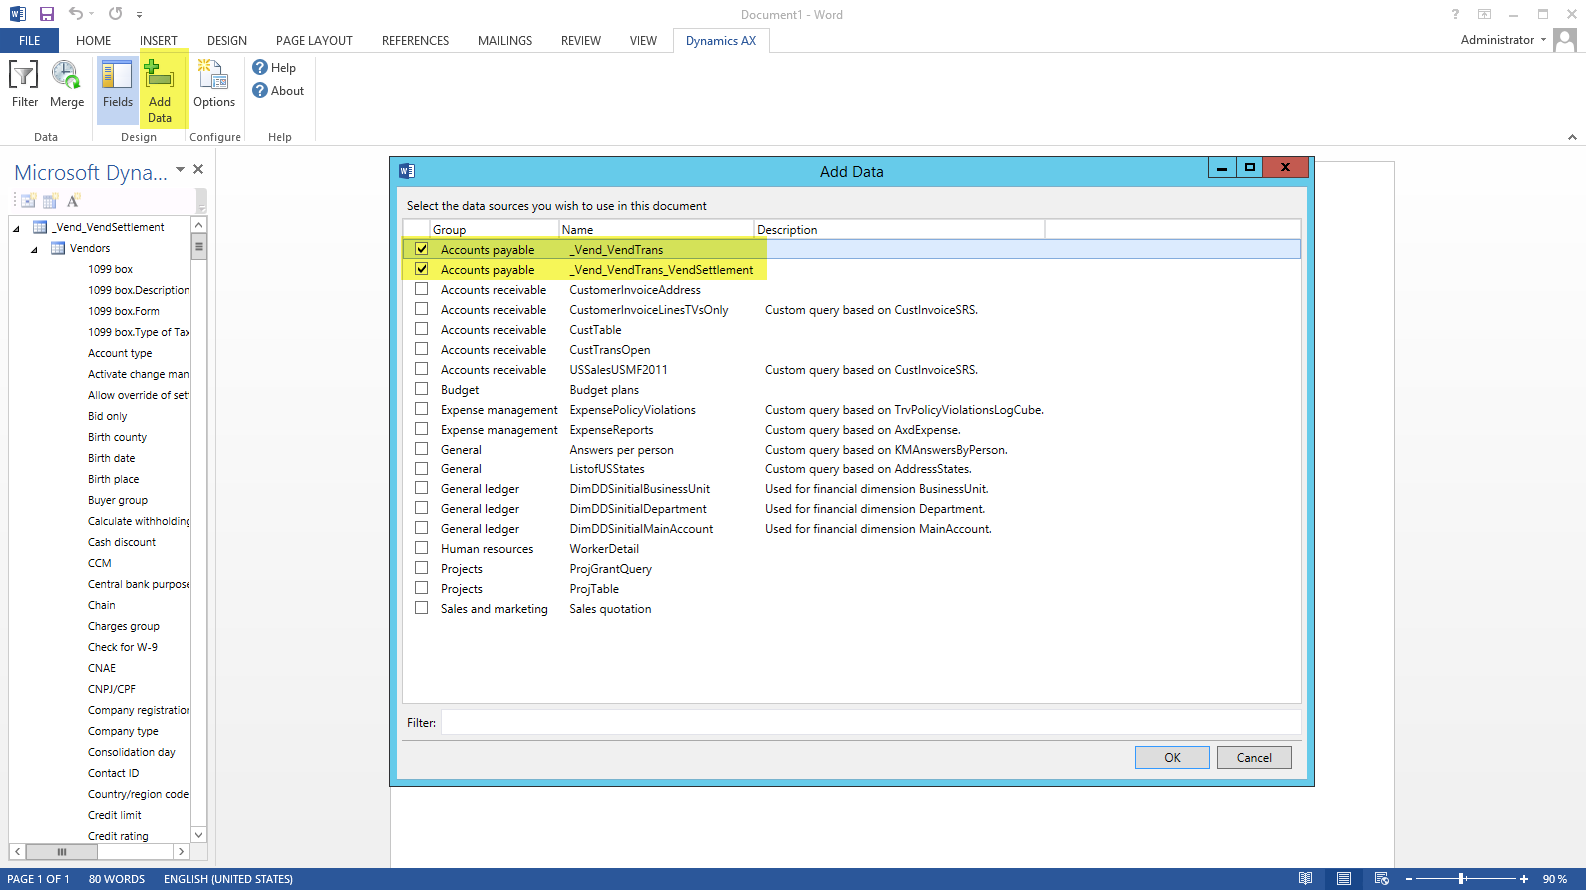Screen dimensions: 1586x890
Task: Open the Microsoft Dynamics pane options dropdown
Action: (180, 170)
